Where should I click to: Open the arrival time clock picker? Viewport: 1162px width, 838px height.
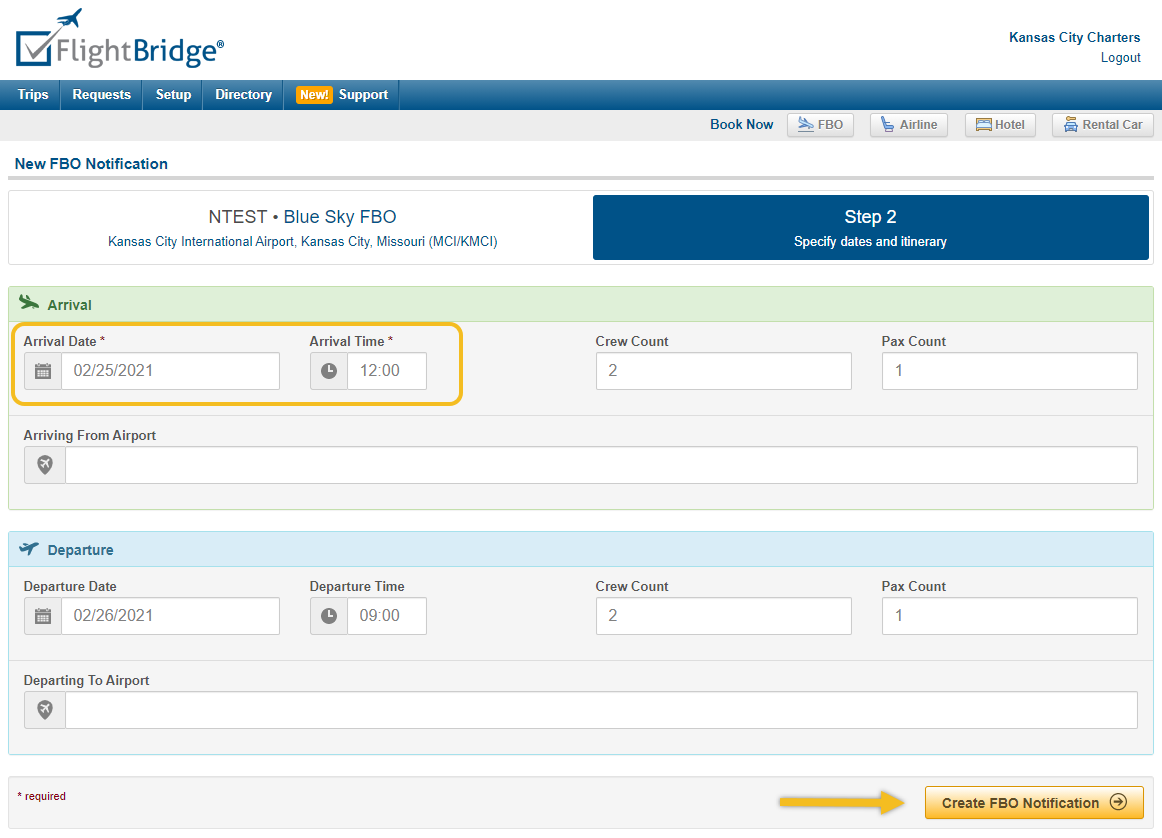tap(328, 371)
